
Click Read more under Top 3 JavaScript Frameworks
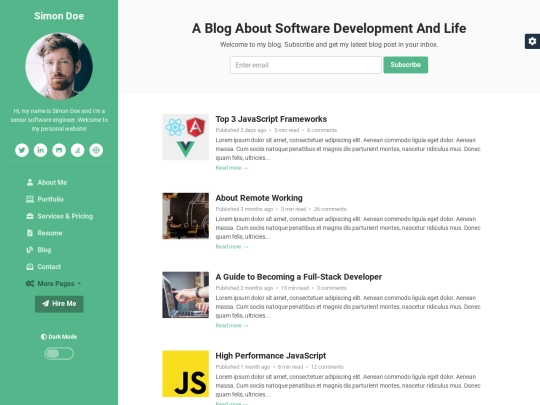point(231,168)
